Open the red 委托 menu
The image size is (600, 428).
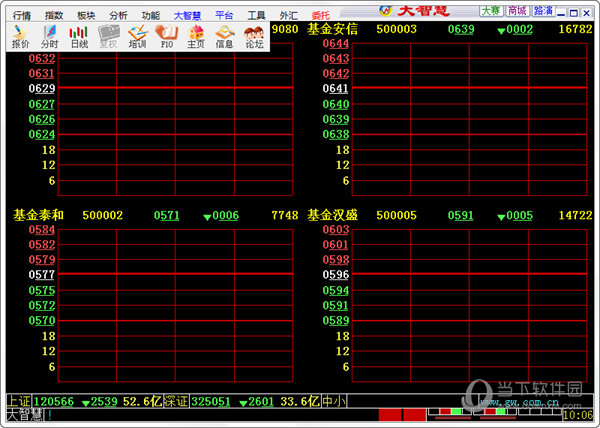click(x=321, y=15)
